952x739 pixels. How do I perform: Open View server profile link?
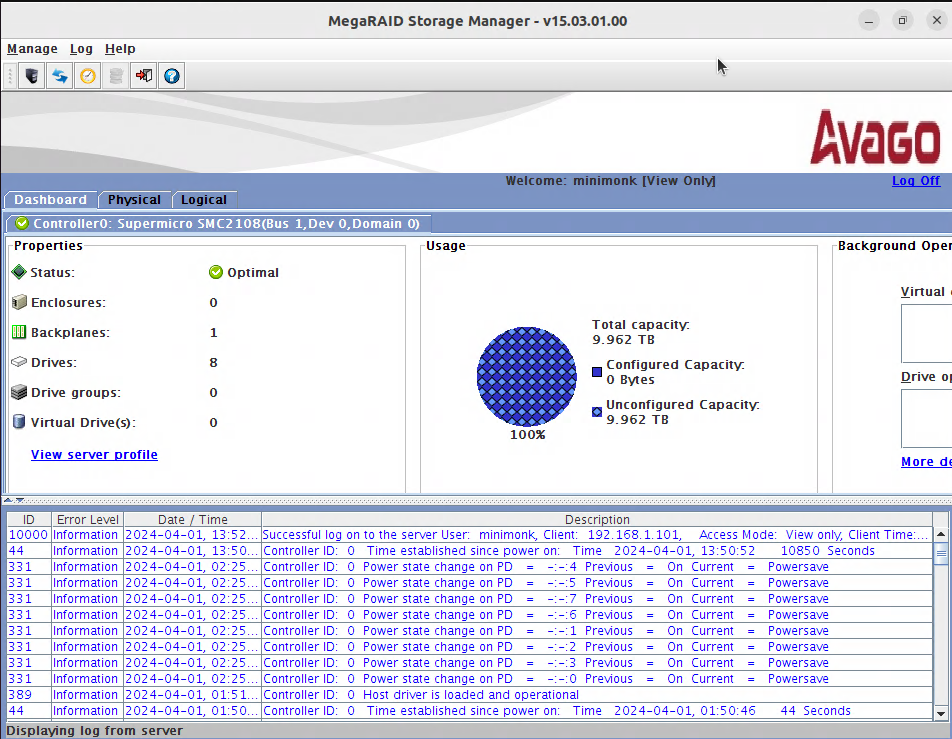tap(94, 454)
